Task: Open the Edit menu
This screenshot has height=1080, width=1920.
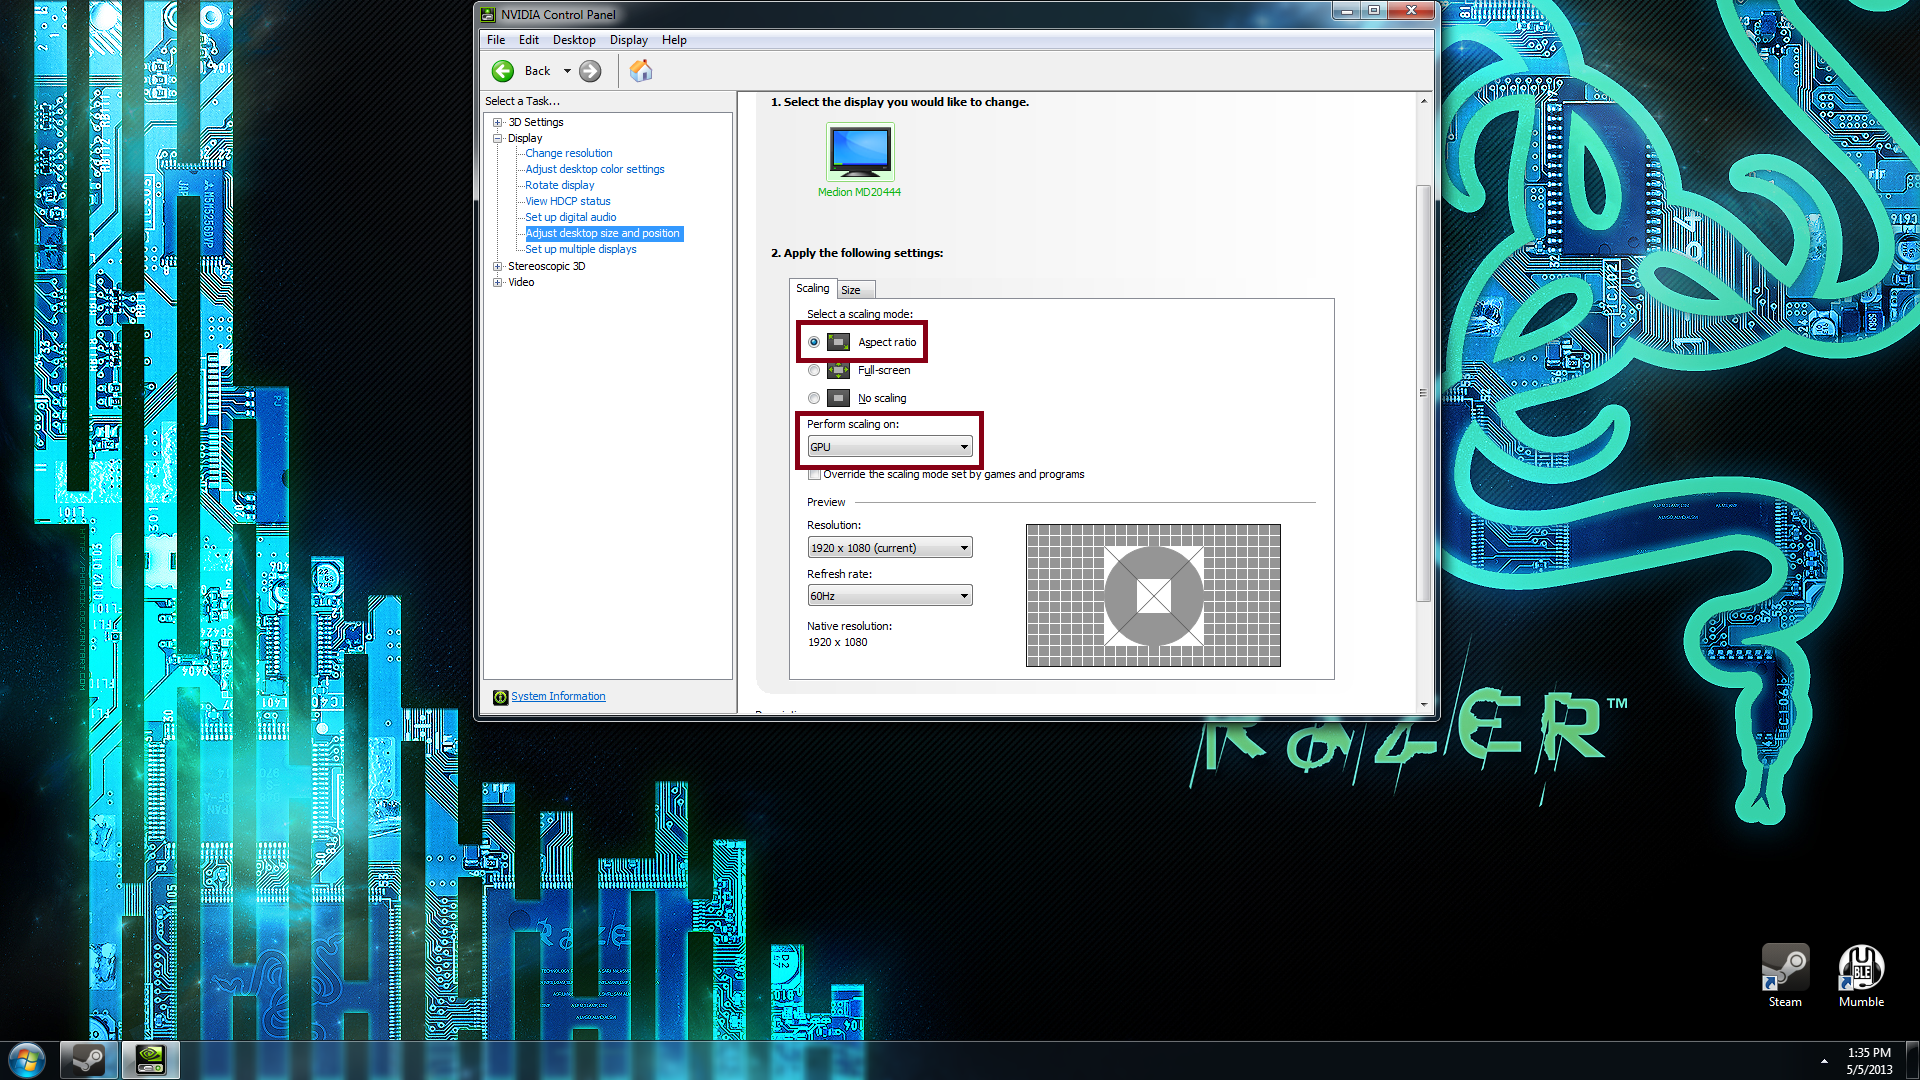Action: pos(529,40)
